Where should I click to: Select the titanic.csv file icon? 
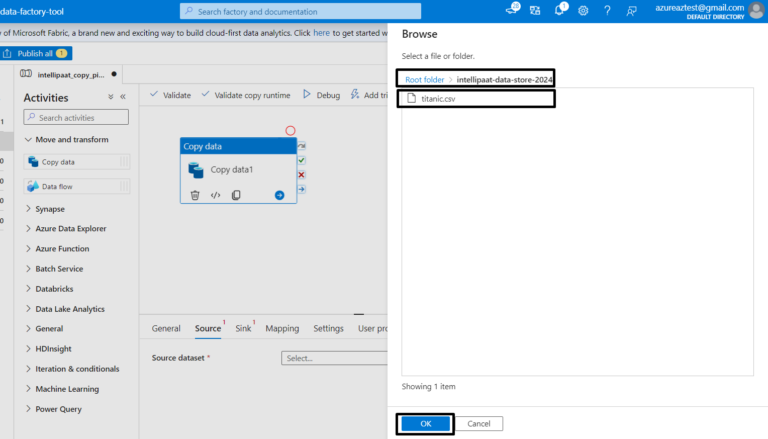(411, 98)
